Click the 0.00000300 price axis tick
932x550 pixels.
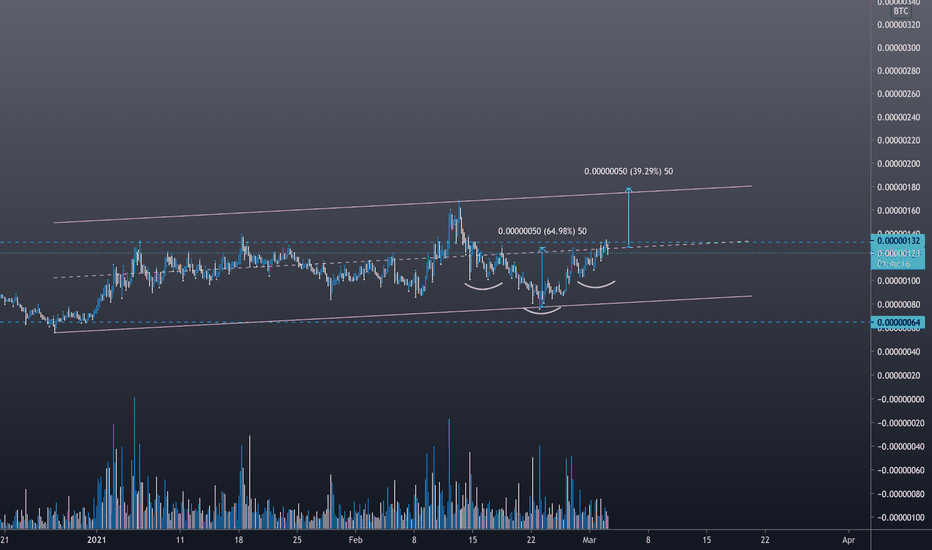click(899, 48)
